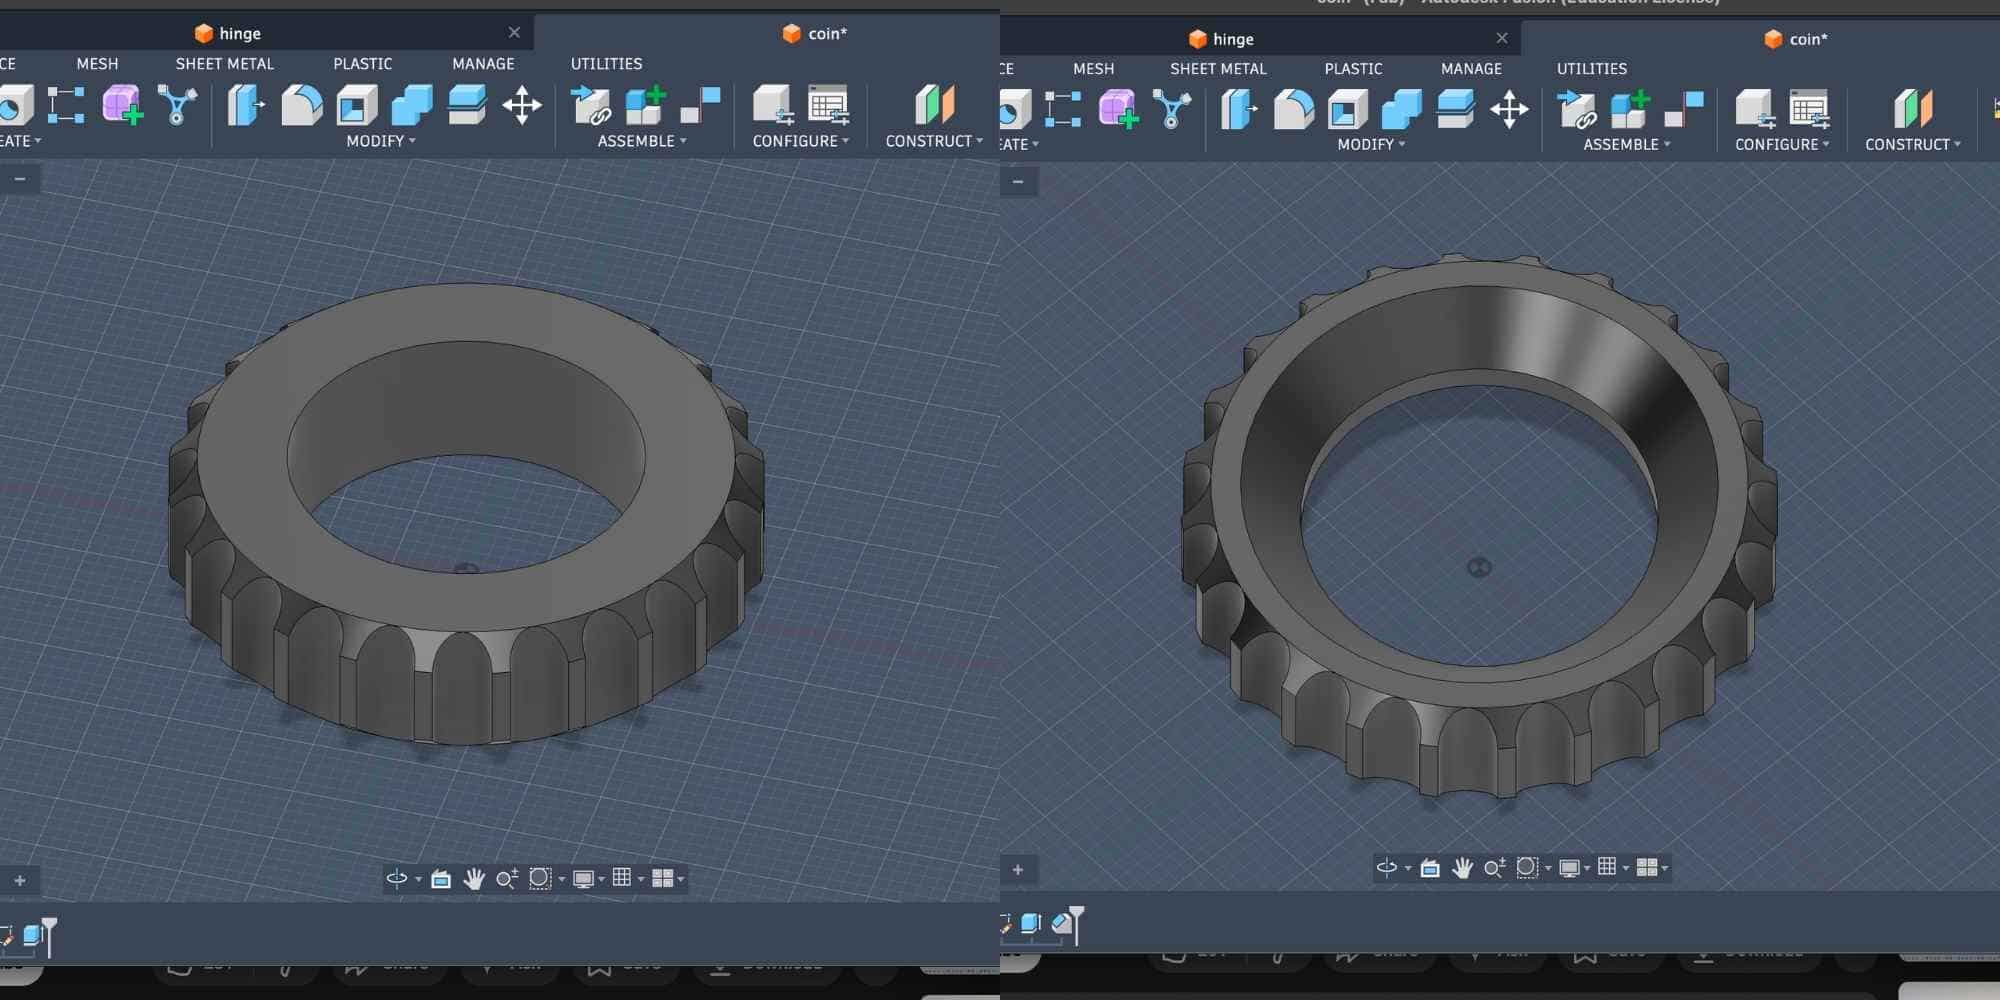Close the hinge tab in left window

click(x=514, y=33)
